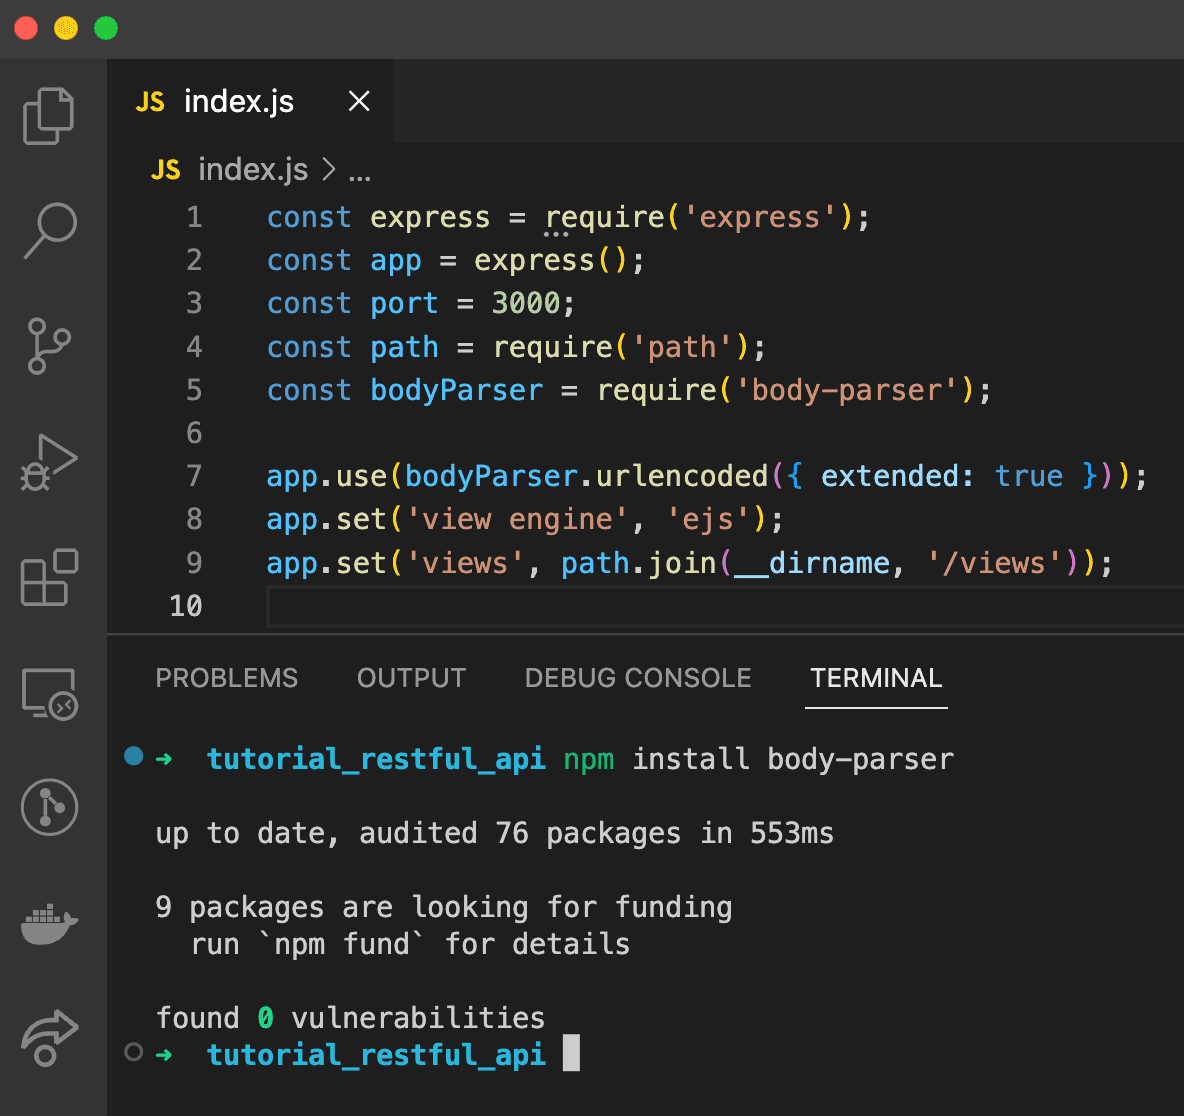Click the require call on line 1
Image resolution: width=1184 pixels, height=1116 pixels.
pos(605,219)
